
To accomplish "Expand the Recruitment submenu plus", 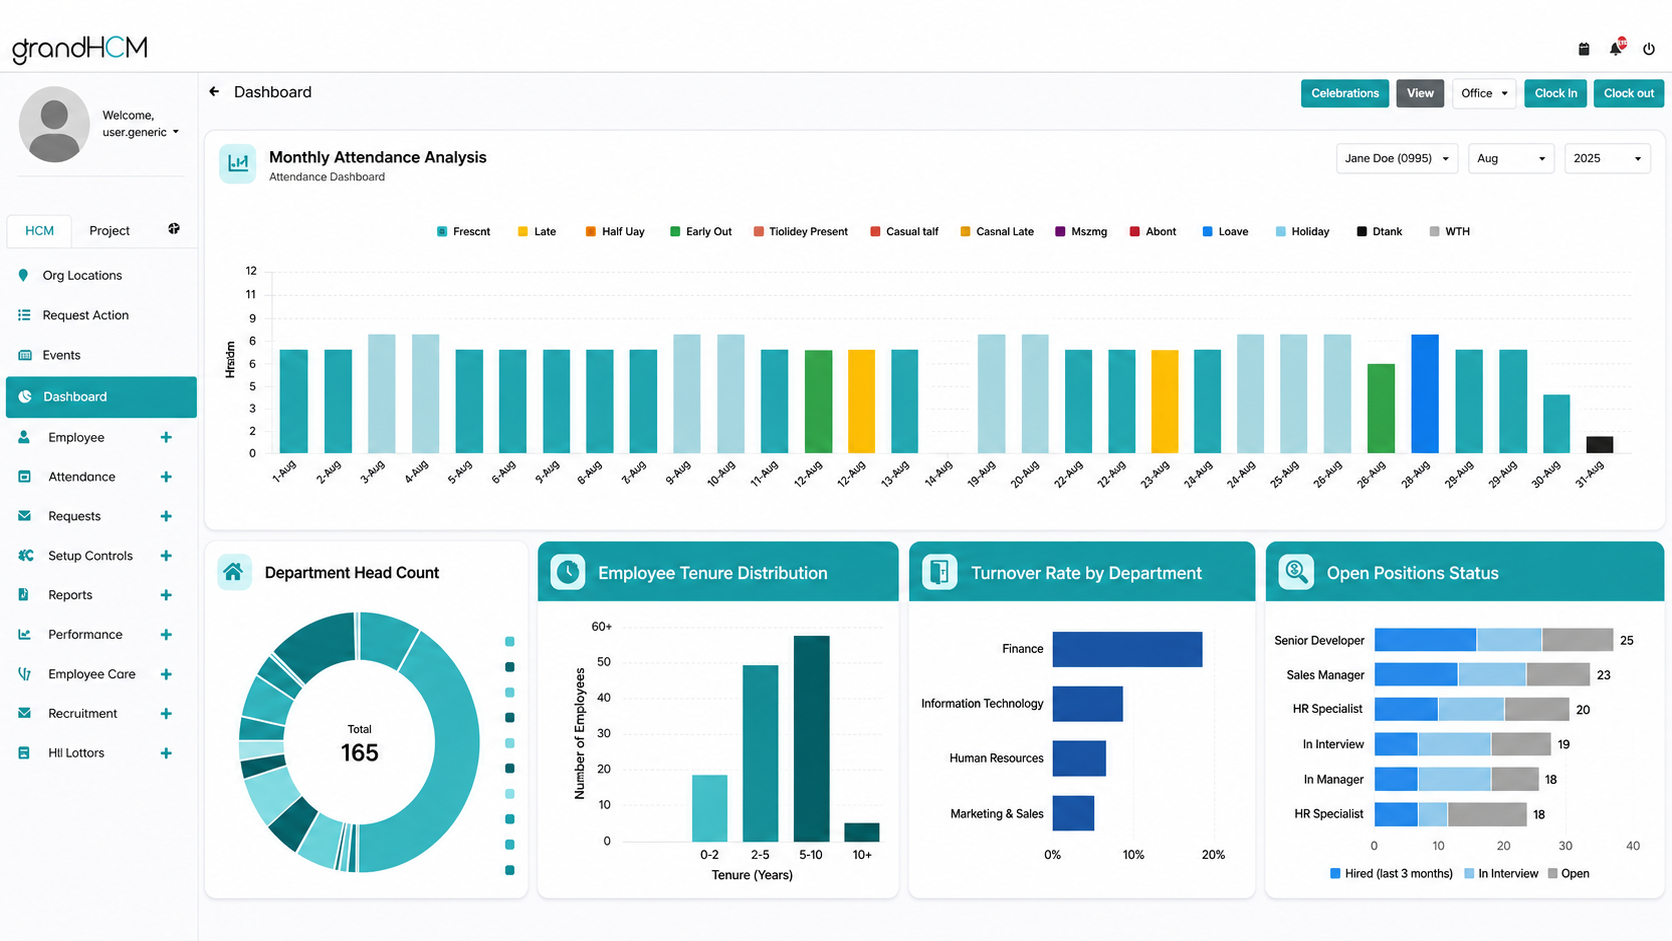I will pos(166,713).
